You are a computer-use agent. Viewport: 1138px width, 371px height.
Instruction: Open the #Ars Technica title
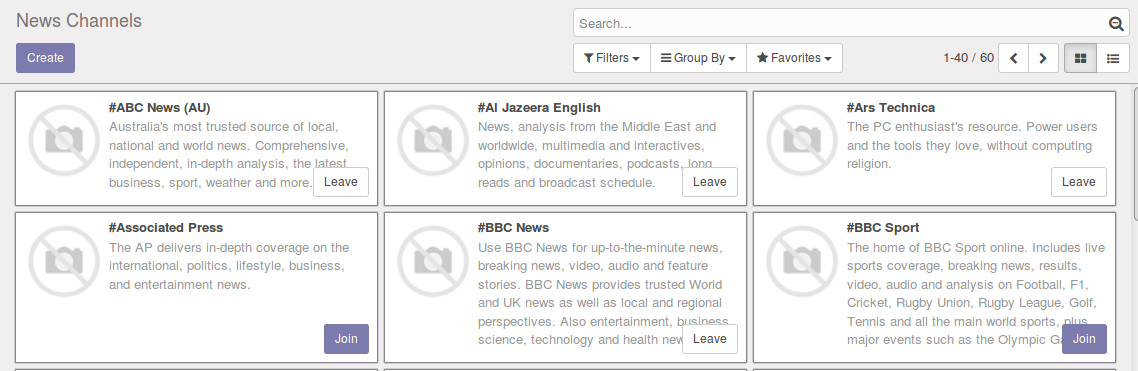click(891, 108)
